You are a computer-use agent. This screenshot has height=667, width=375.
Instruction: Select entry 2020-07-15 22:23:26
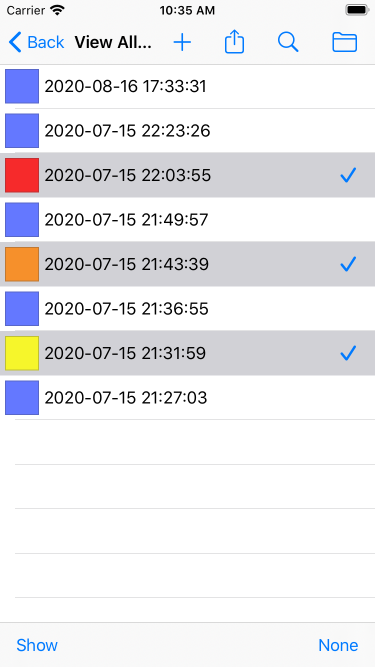(188, 131)
